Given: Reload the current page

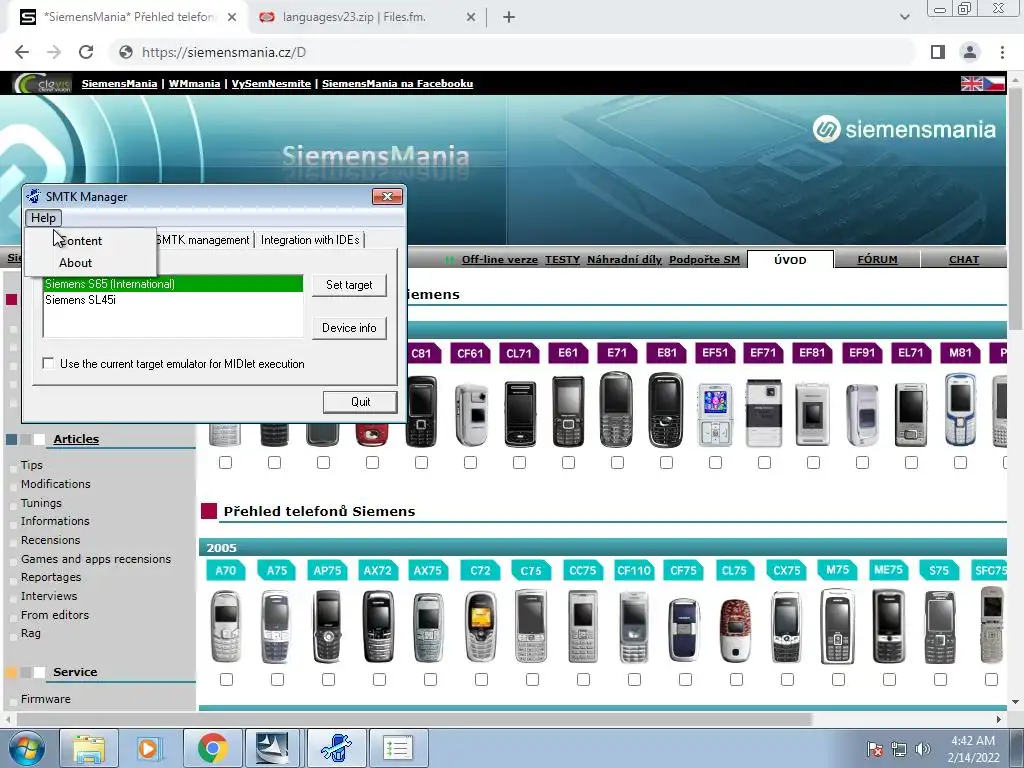Looking at the screenshot, I should pyautogui.click(x=86, y=52).
